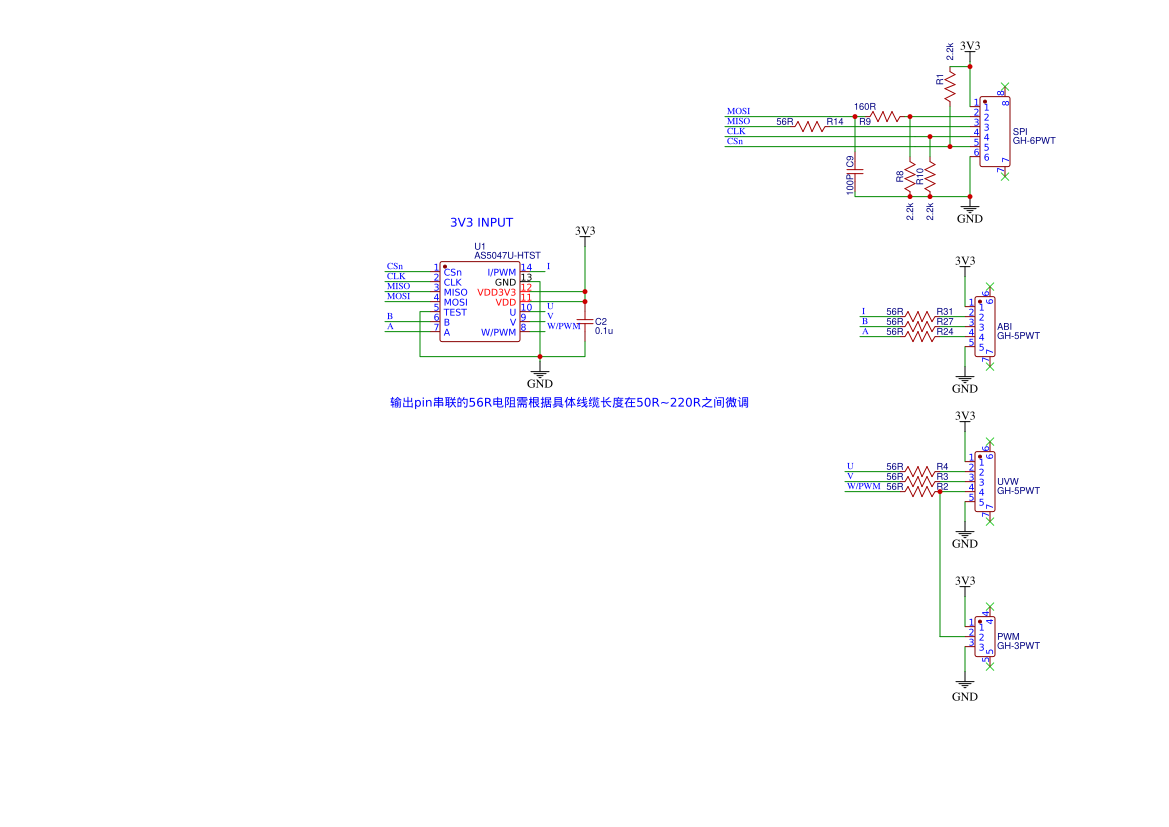Select the 'TEST' pin name in U1
Image resolution: width=1169 pixels, height=827 pixels.
[455, 312]
